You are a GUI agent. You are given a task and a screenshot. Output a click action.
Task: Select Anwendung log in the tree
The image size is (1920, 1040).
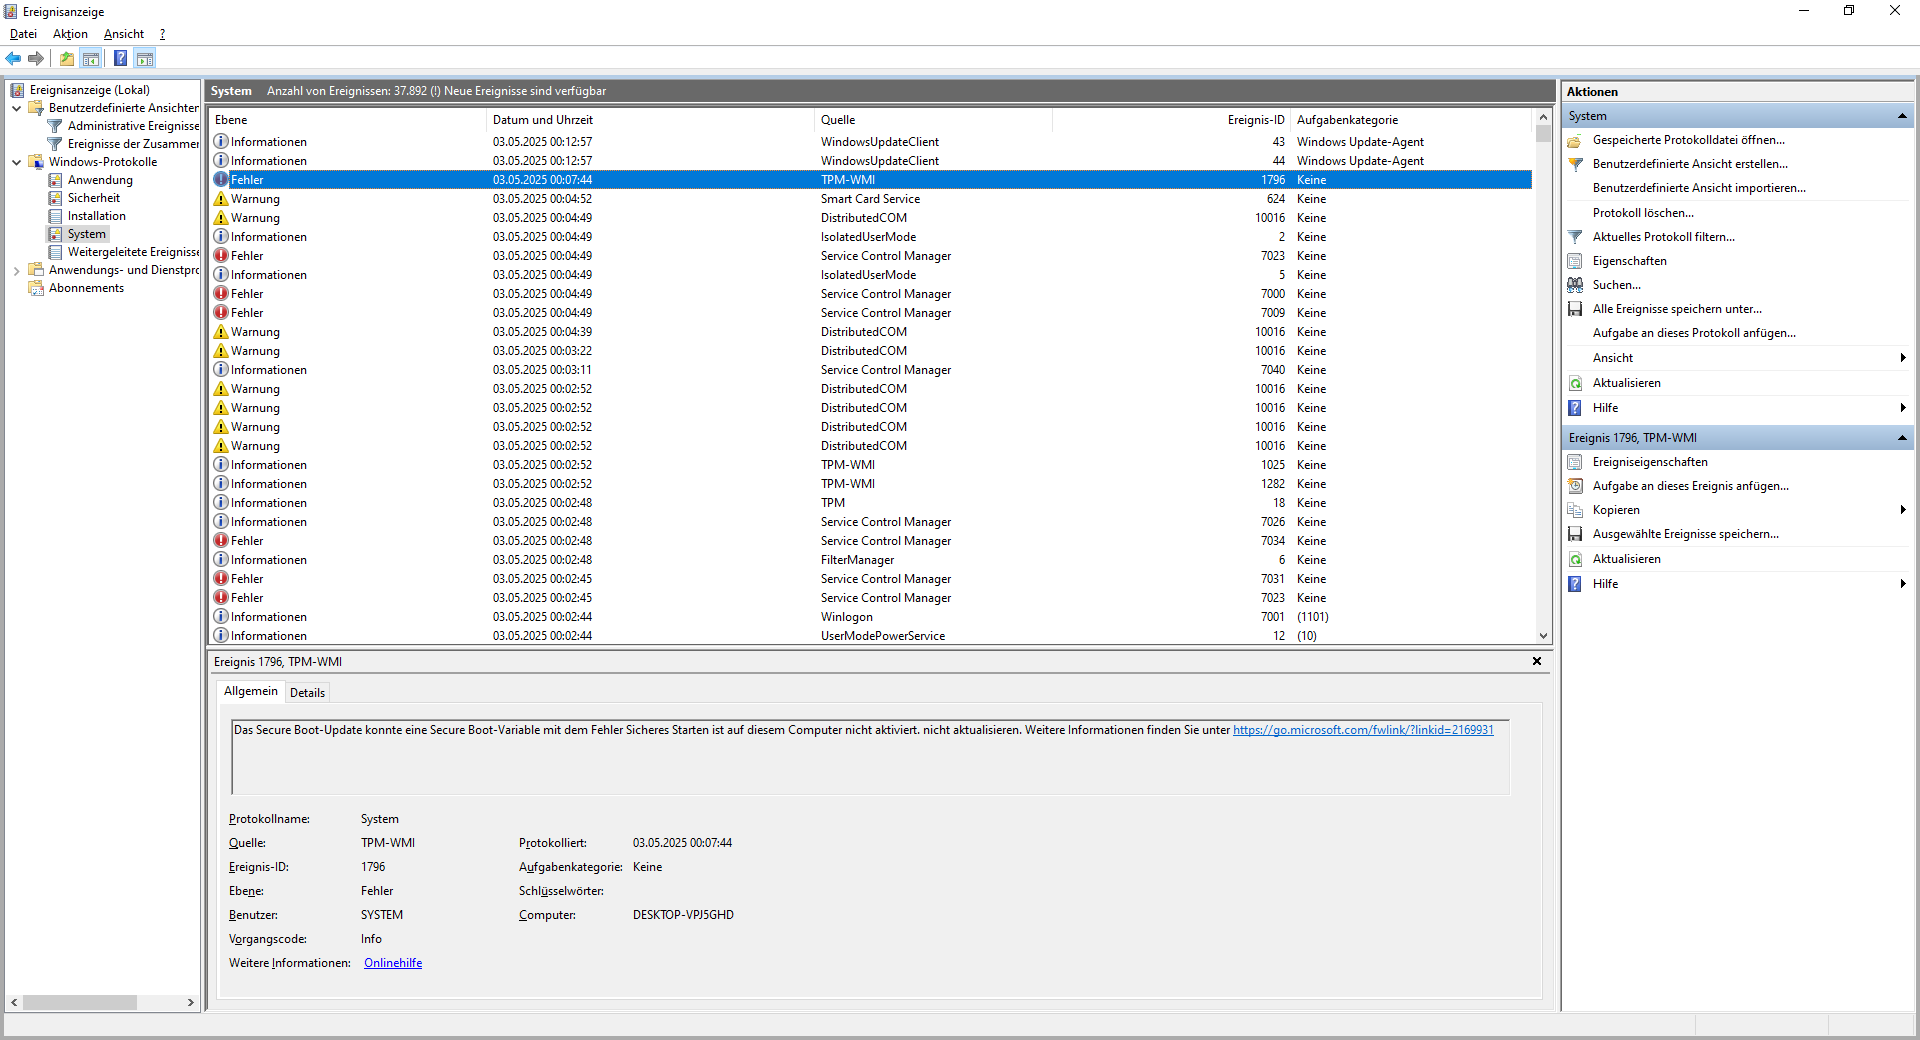pyautogui.click(x=100, y=180)
